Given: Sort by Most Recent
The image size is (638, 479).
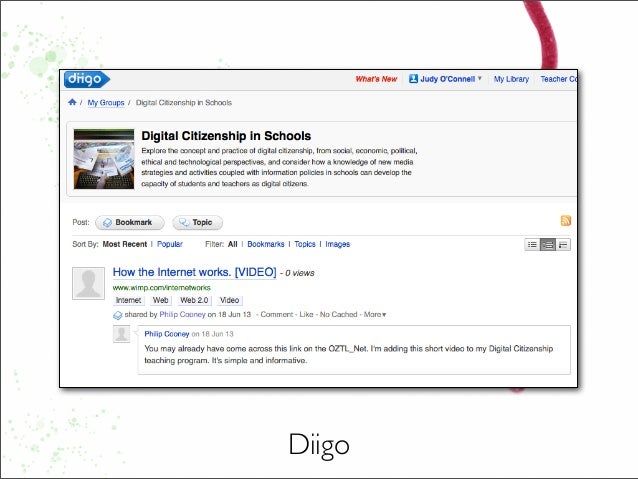Looking at the screenshot, I should click(x=125, y=244).
